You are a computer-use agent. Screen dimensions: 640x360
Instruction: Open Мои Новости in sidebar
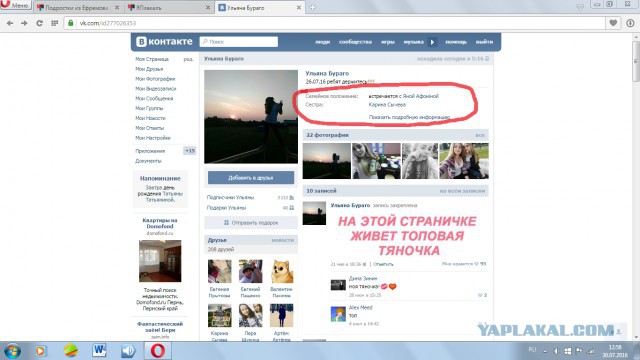(150, 118)
